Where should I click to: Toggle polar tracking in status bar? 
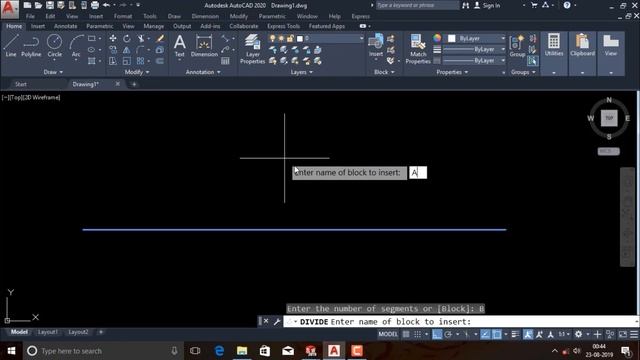pyautogui.click(x=448, y=334)
